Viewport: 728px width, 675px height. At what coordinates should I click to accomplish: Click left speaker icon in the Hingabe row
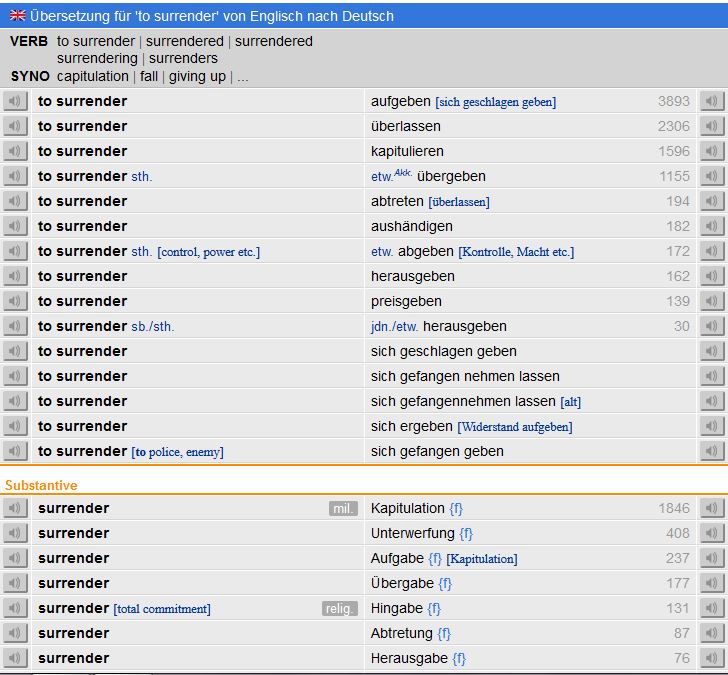pyautogui.click(x=15, y=608)
